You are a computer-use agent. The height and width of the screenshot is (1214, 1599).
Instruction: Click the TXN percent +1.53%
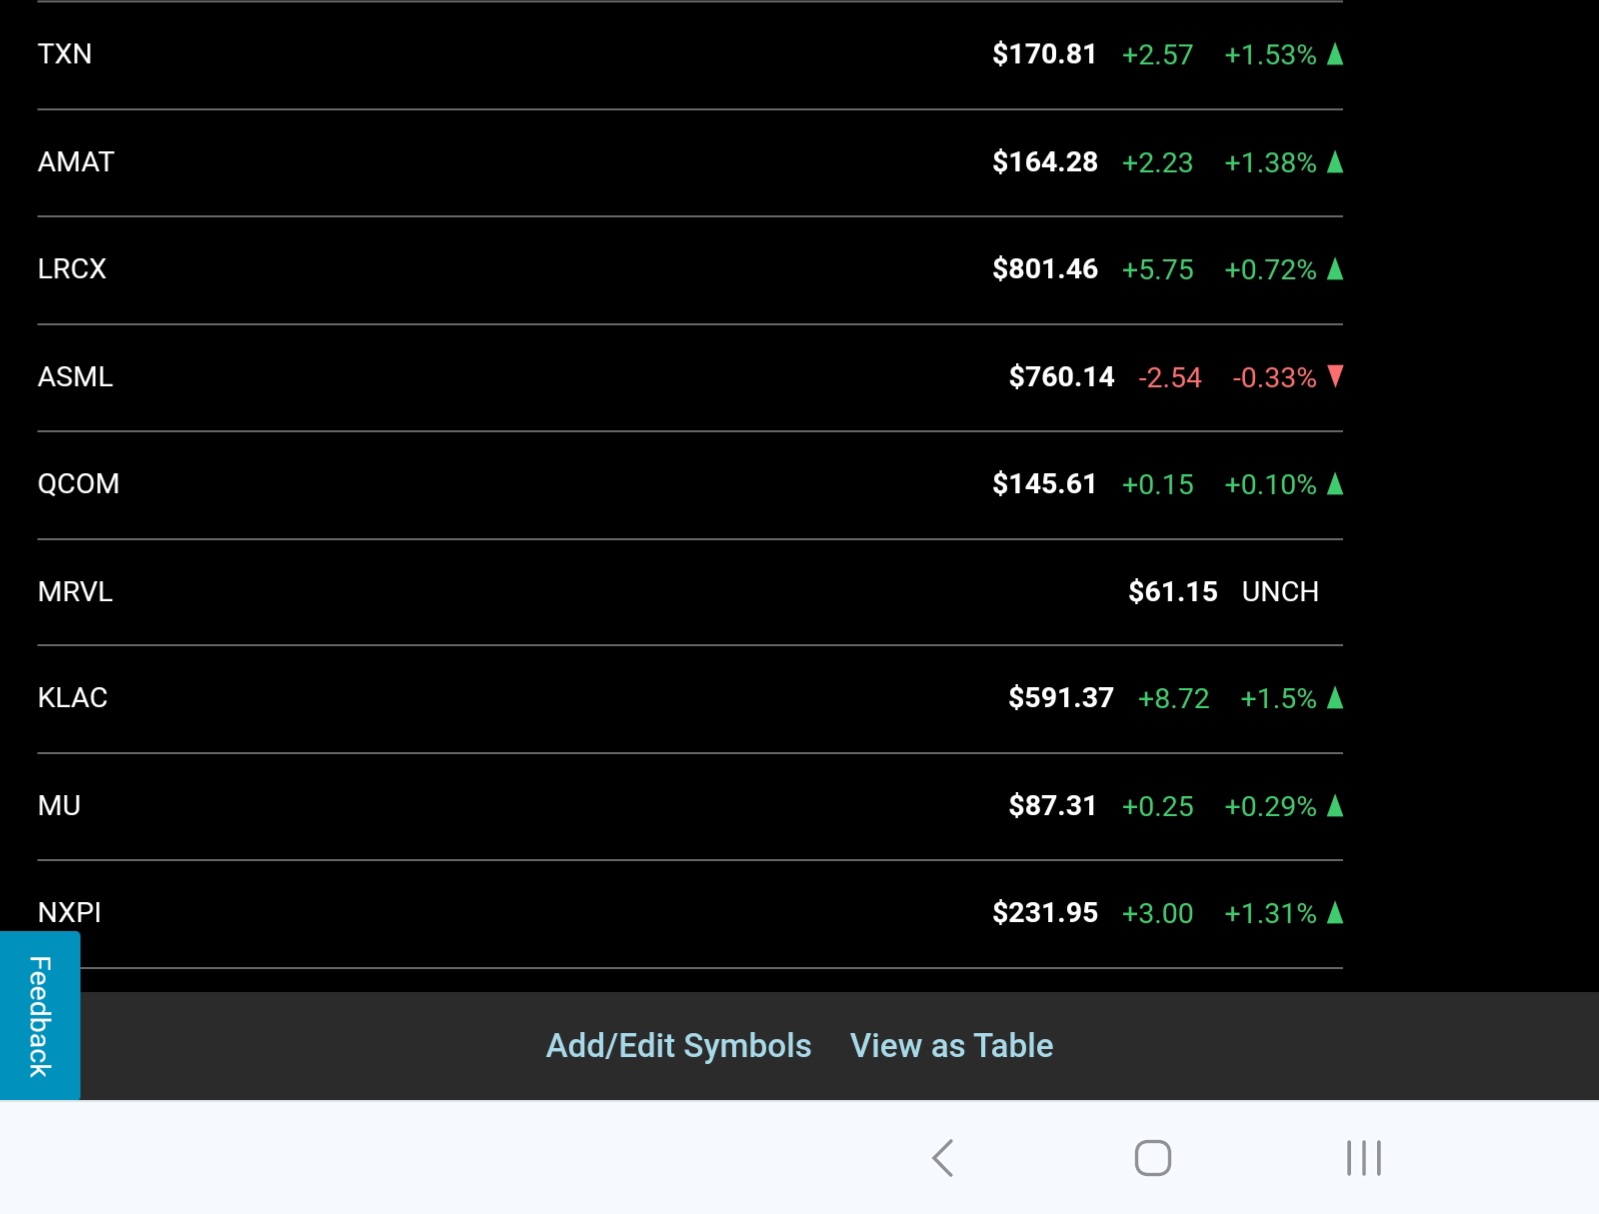pyautogui.click(x=1271, y=55)
